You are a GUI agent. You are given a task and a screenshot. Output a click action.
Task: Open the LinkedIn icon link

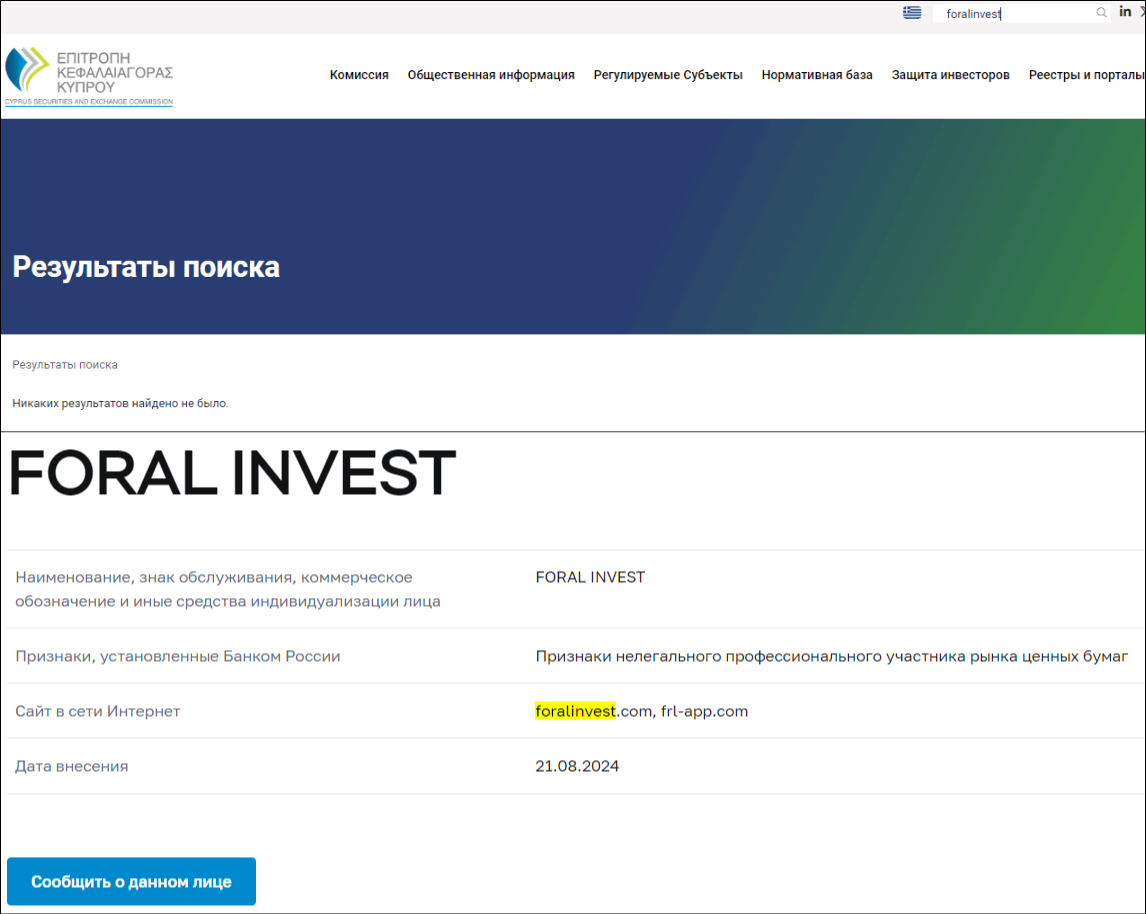[x=1125, y=12]
